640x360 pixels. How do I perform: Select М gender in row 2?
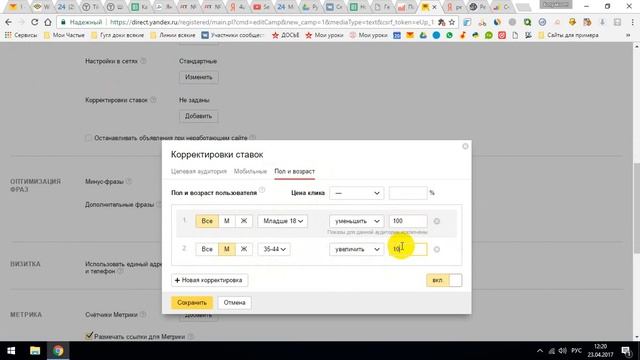227,249
